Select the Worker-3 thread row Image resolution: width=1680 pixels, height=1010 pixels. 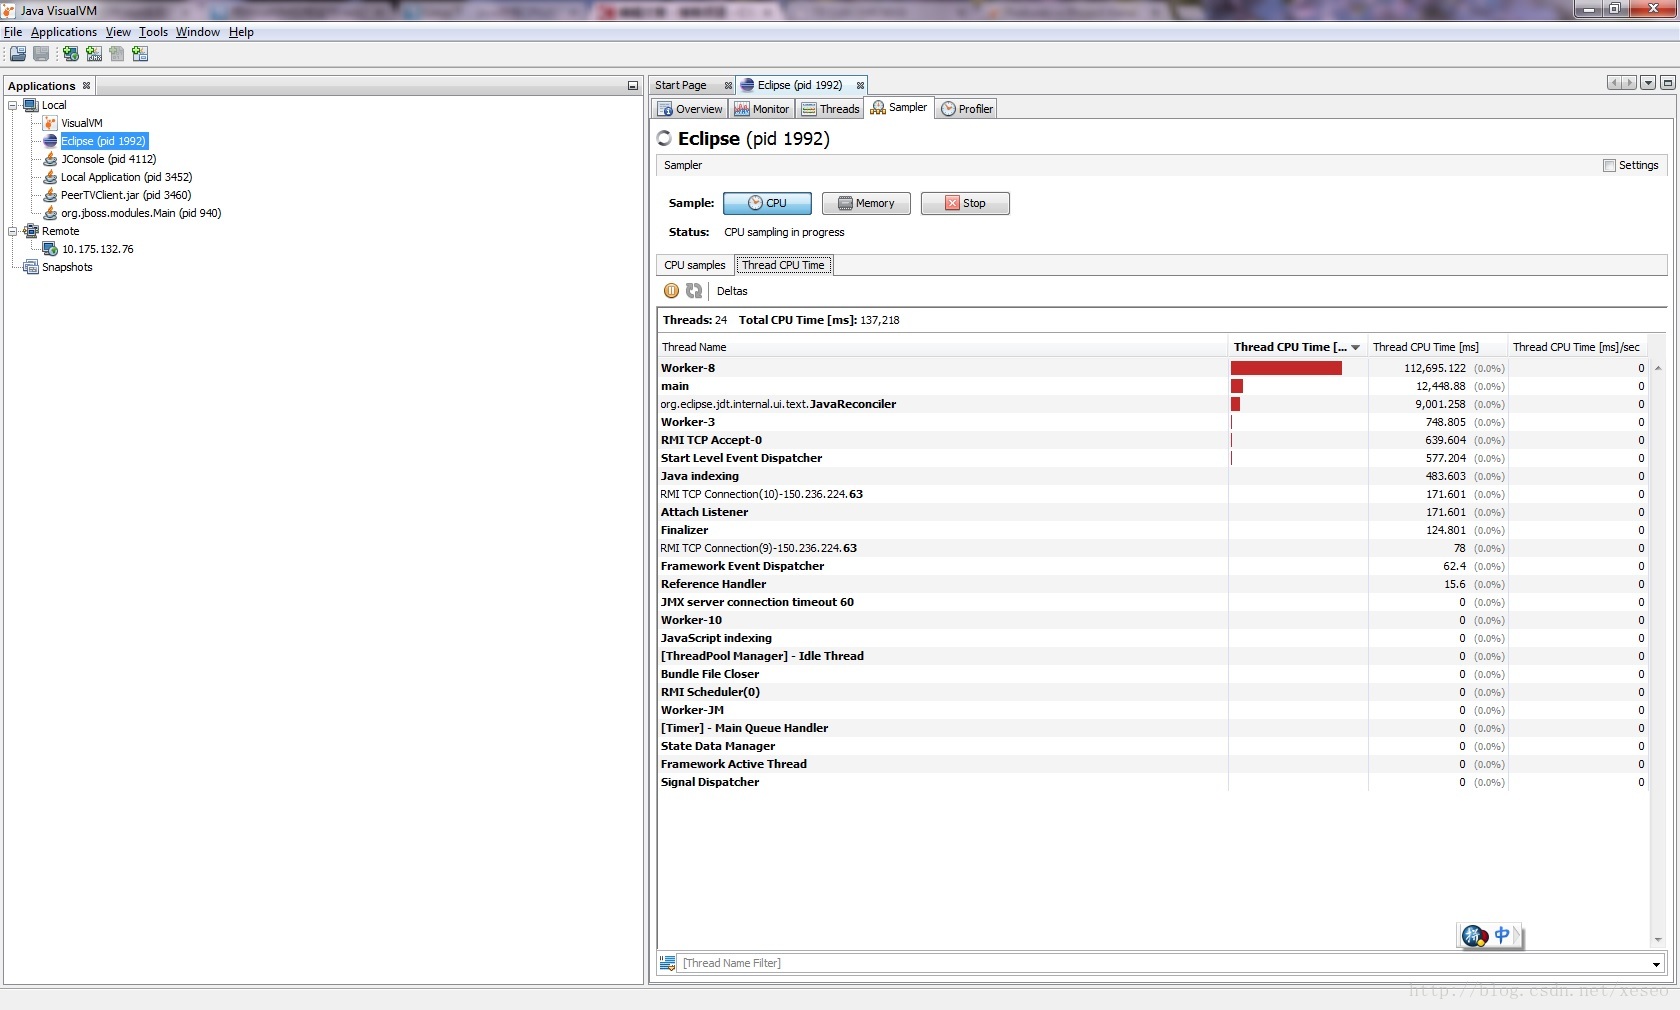click(1152, 422)
